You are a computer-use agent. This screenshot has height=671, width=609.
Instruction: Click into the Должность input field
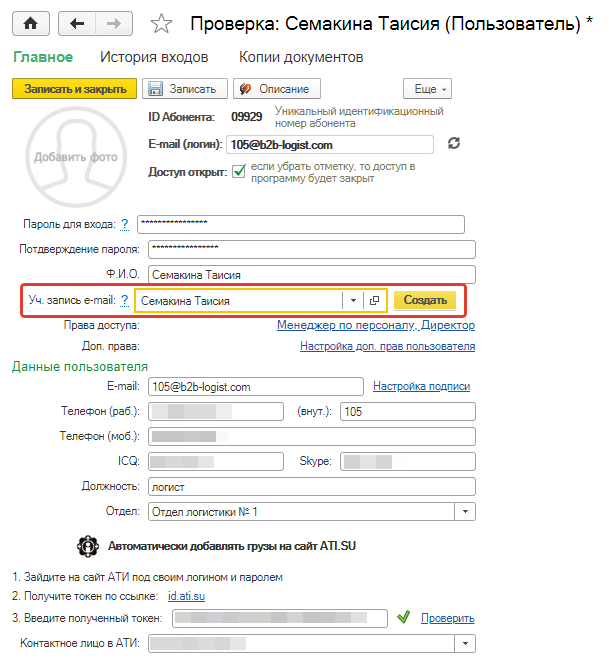pyautogui.click(x=312, y=487)
